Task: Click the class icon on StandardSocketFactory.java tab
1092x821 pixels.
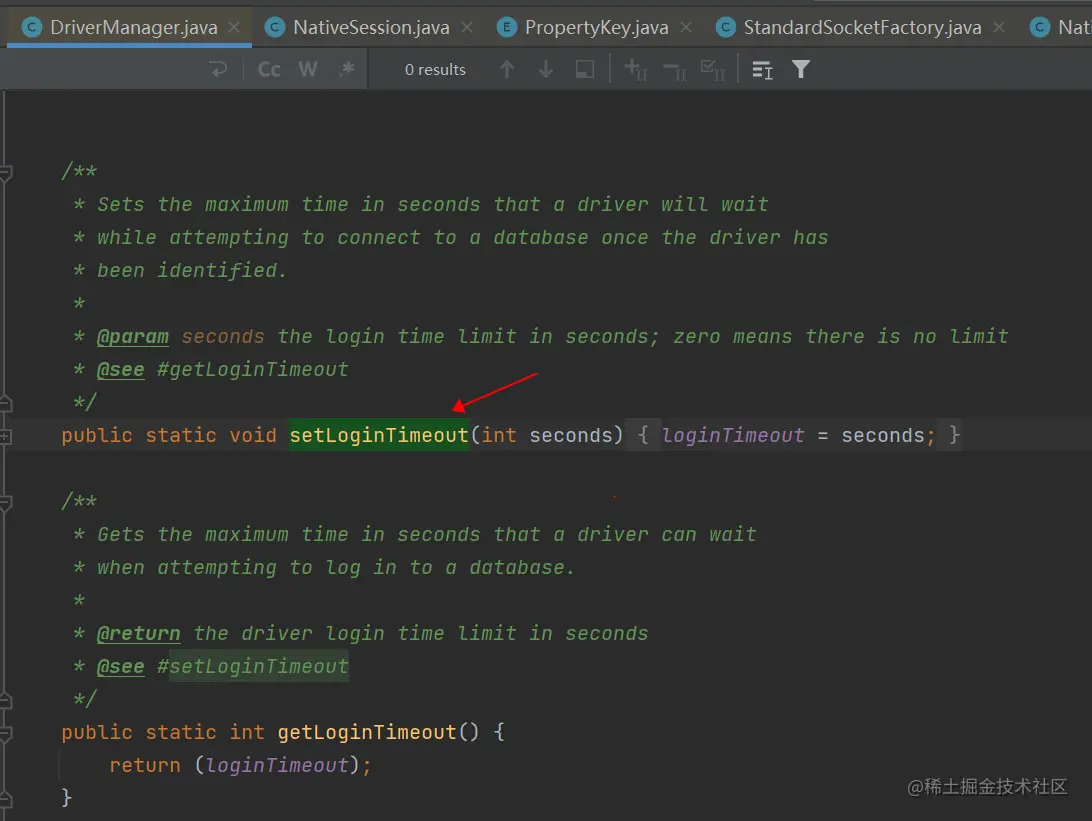Action: tap(726, 27)
